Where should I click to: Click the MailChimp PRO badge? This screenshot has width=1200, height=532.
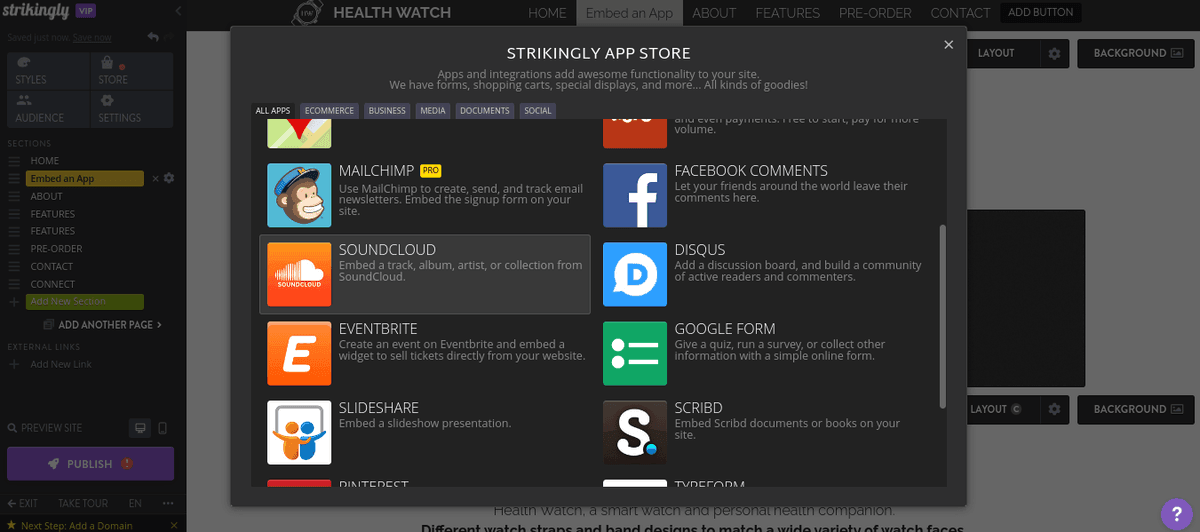[x=431, y=171]
